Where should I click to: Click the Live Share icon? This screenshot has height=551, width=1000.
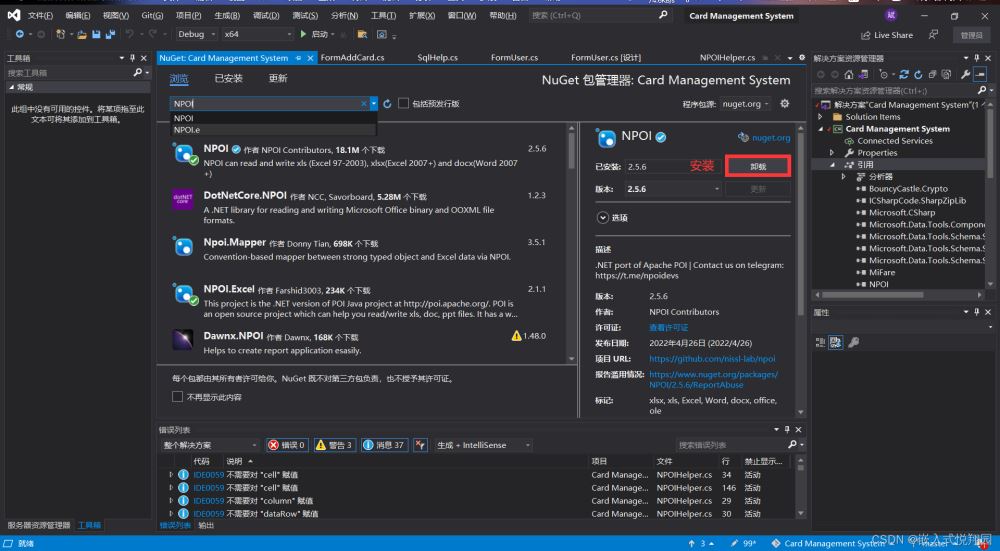click(x=865, y=35)
